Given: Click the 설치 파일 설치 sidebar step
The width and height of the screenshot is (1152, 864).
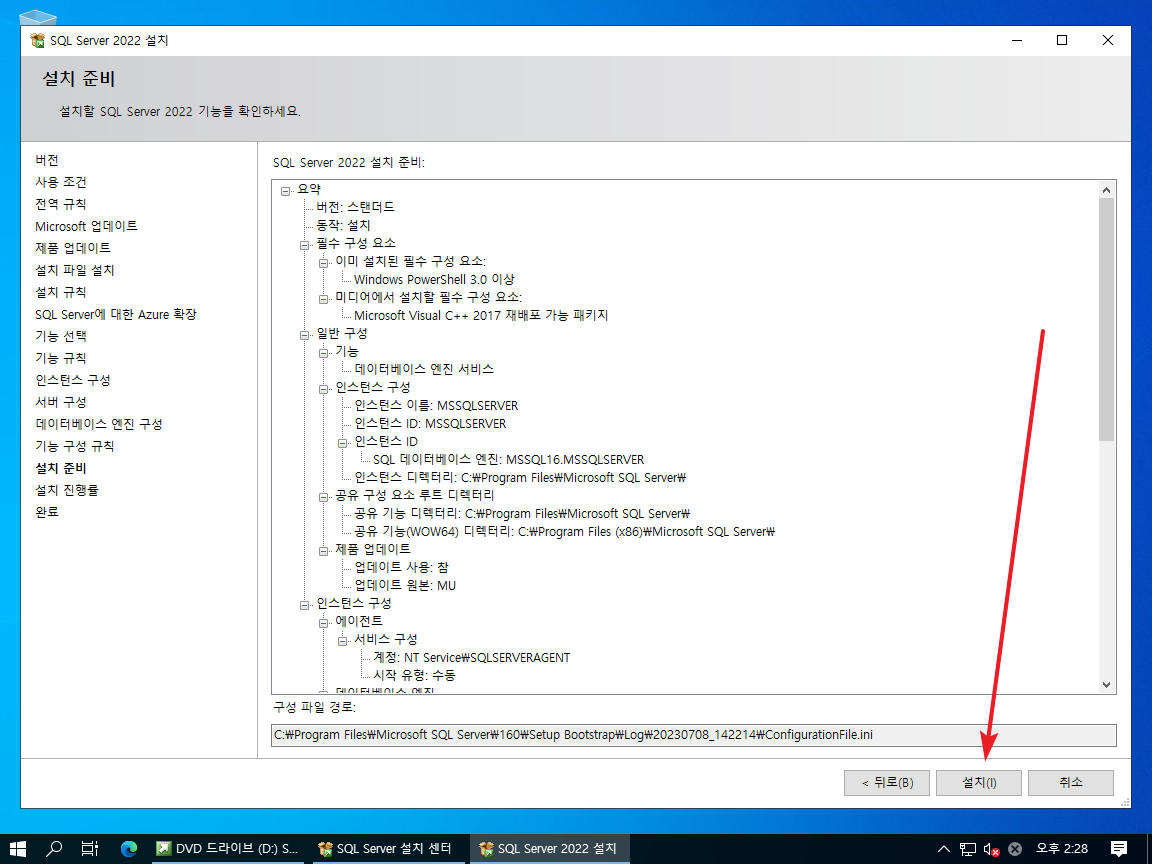Looking at the screenshot, I should point(75,270).
